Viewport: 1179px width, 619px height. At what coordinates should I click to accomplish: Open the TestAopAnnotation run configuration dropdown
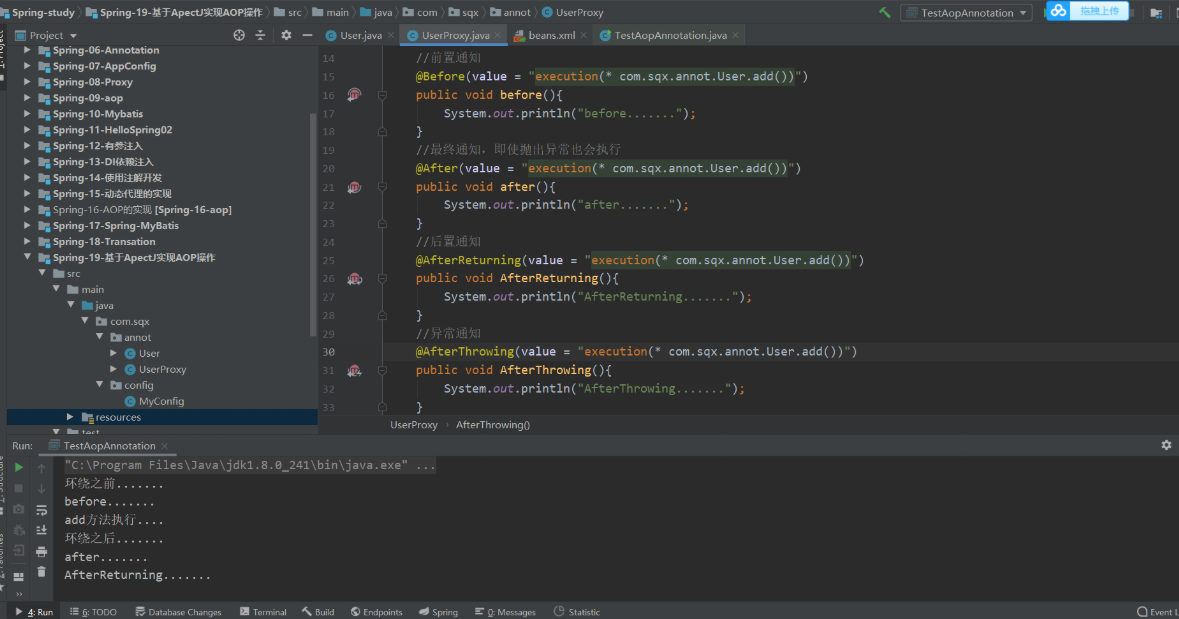click(x=966, y=13)
